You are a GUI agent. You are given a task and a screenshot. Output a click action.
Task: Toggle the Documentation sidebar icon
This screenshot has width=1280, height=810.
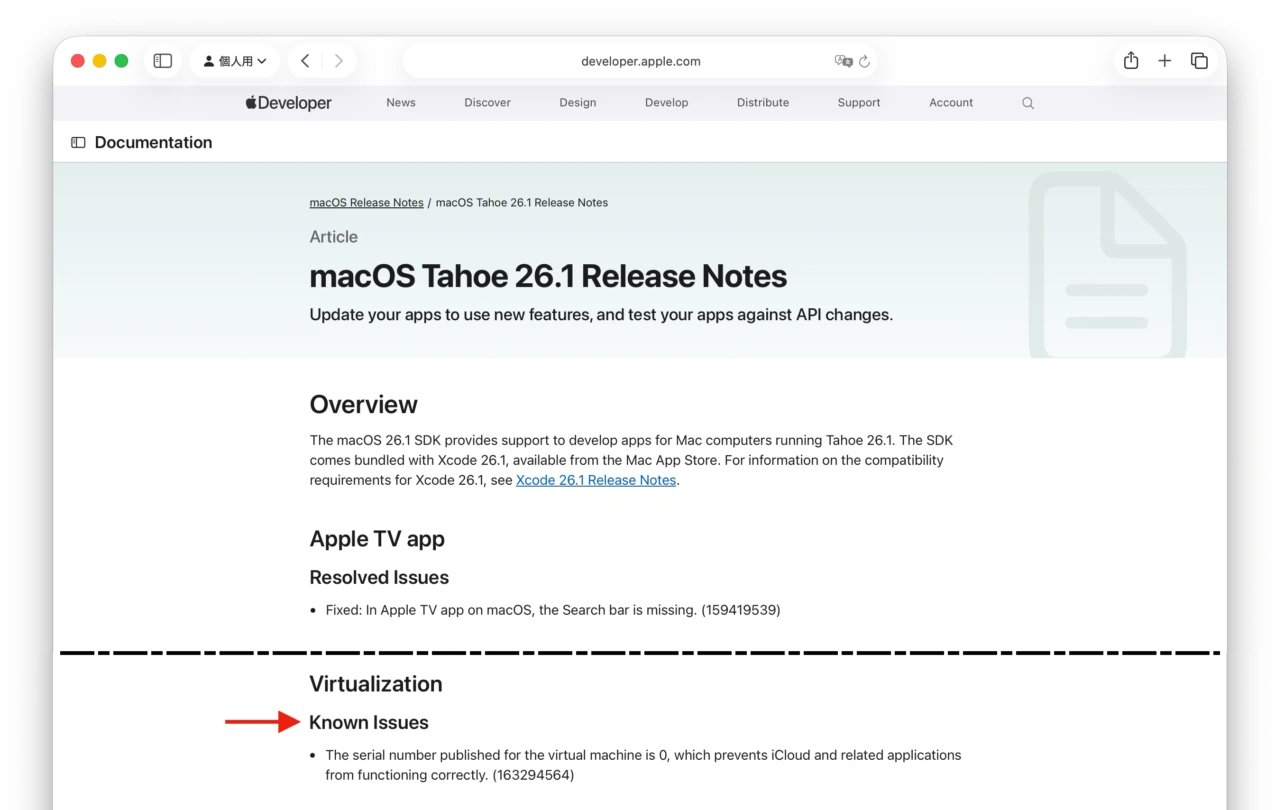(78, 142)
